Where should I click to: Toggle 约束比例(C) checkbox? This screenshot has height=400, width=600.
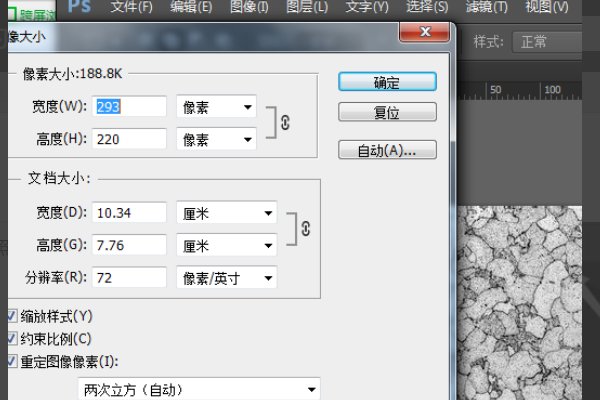tap(12, 339)
